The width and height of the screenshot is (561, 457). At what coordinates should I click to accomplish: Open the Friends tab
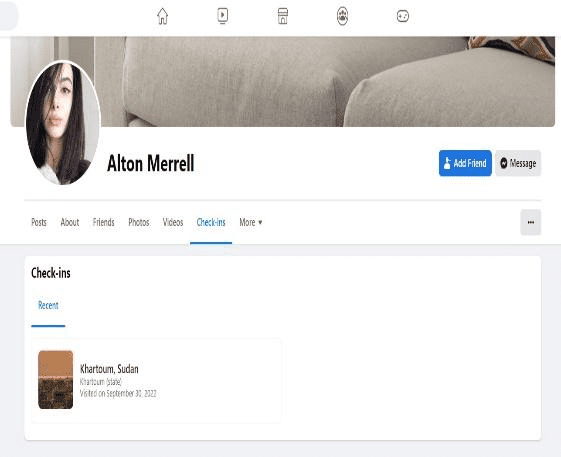[103, 222]
